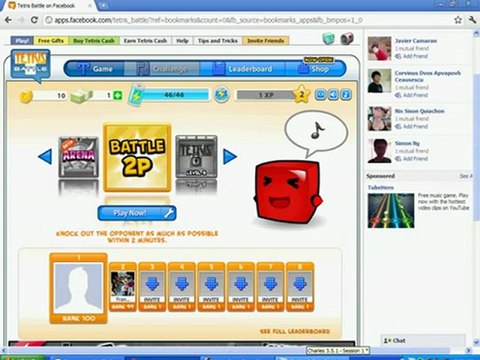Open the Leaderboard tab
The width and height of the screenshot is (480, 360).
tap(242, 69)
